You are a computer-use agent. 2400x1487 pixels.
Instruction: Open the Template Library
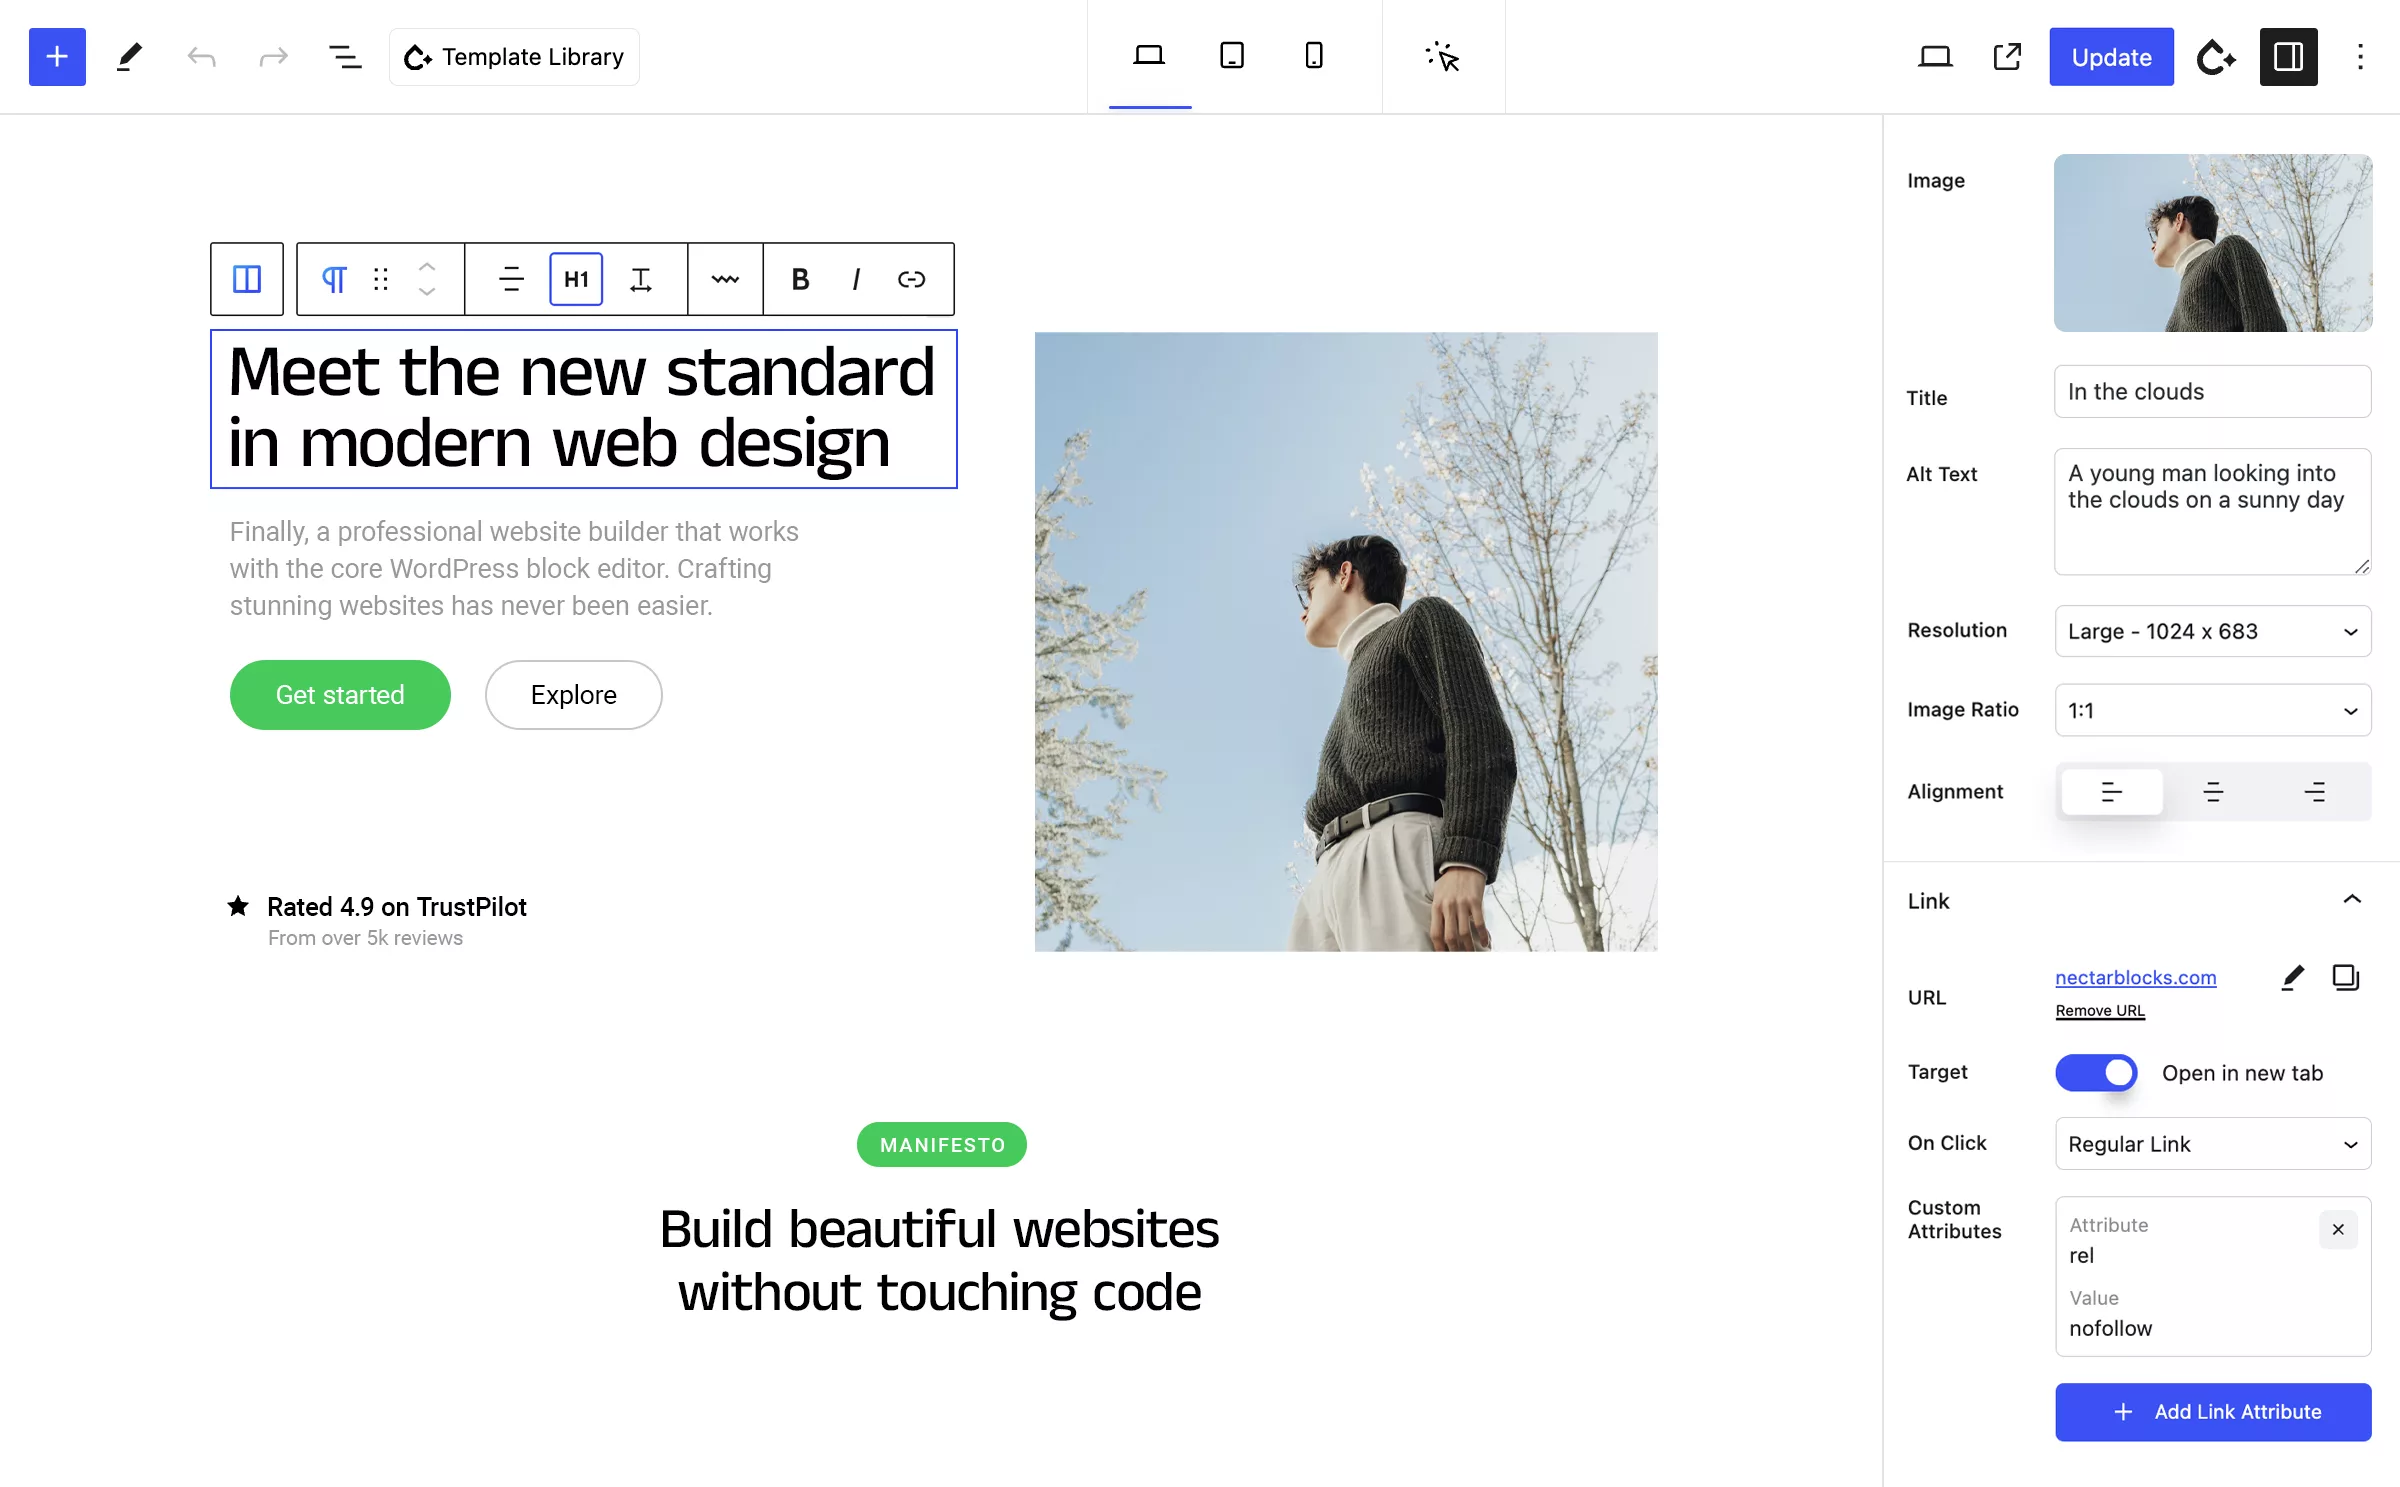tap(514, 57)
